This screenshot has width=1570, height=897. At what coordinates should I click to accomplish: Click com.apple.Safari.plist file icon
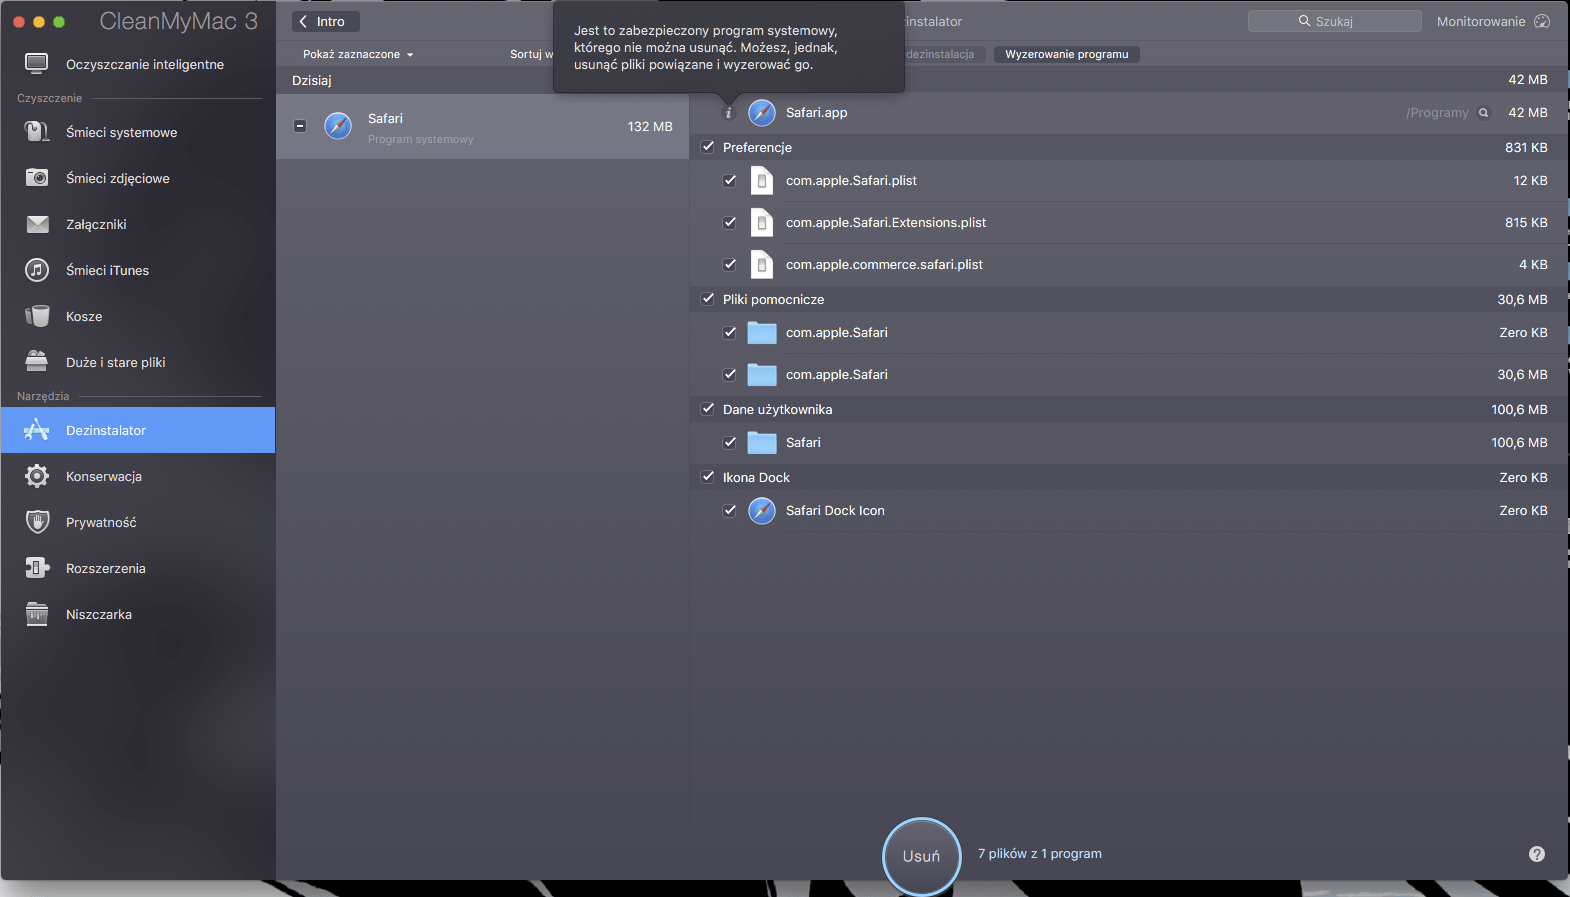(762, 181)
